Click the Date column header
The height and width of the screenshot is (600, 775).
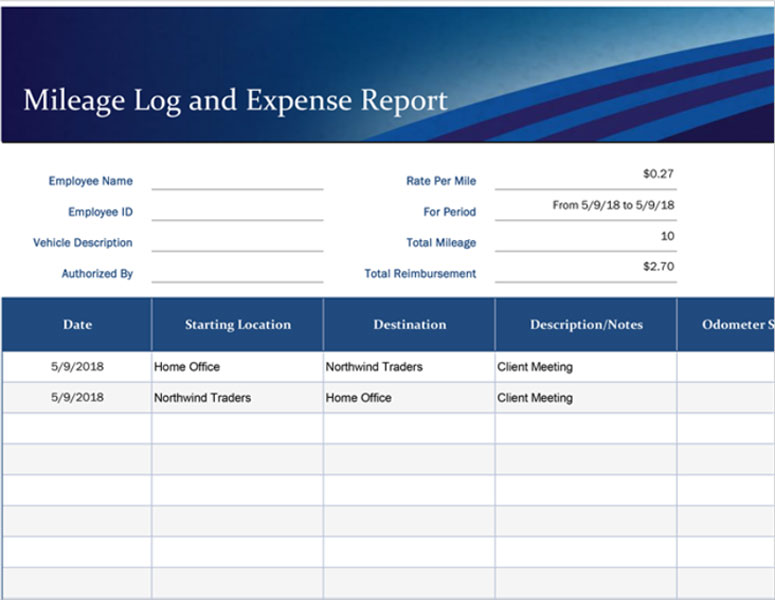(77, 324)
